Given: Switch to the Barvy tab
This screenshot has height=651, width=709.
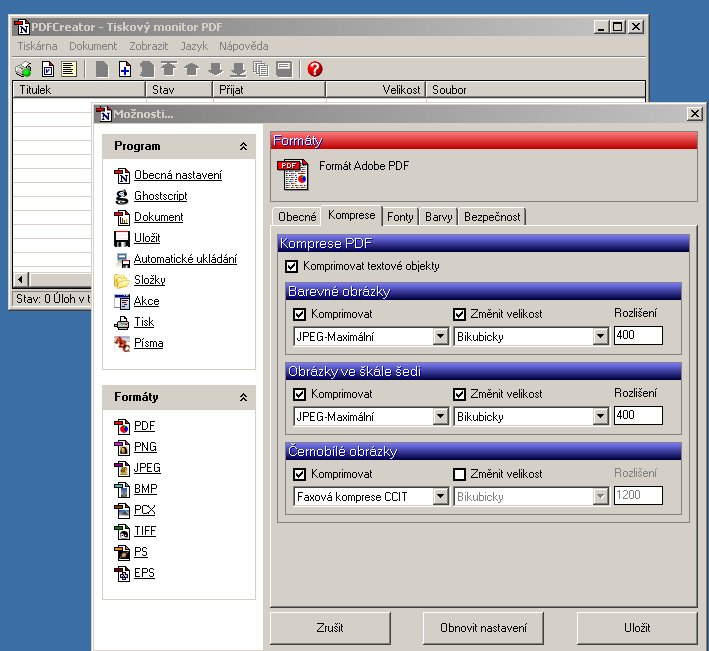Looking at the screenshot, I should click(x=439, y=217).
